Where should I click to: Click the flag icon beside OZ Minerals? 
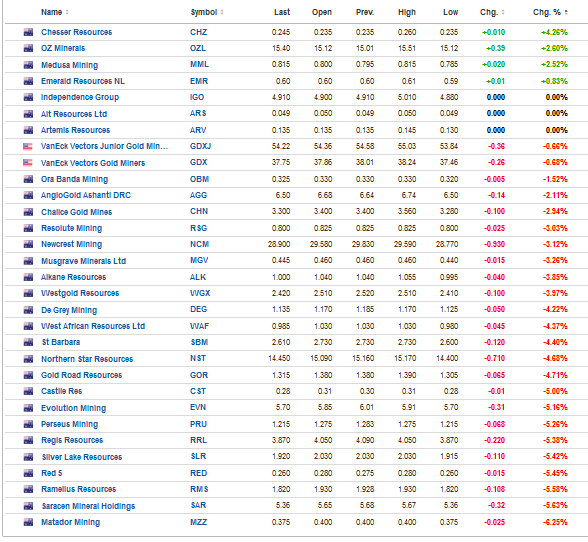(28, 48)
